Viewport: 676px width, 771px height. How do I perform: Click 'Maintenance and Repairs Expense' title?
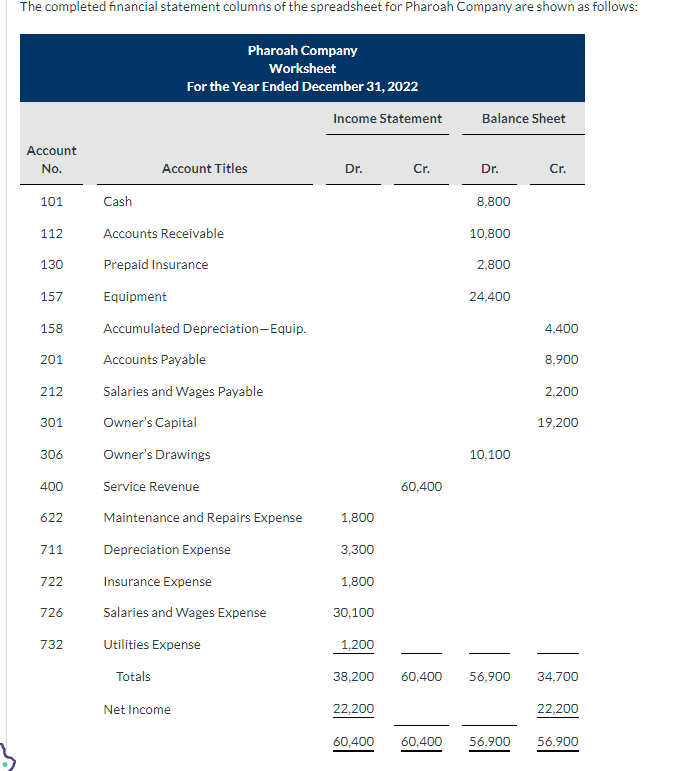(x=203, y=518)
